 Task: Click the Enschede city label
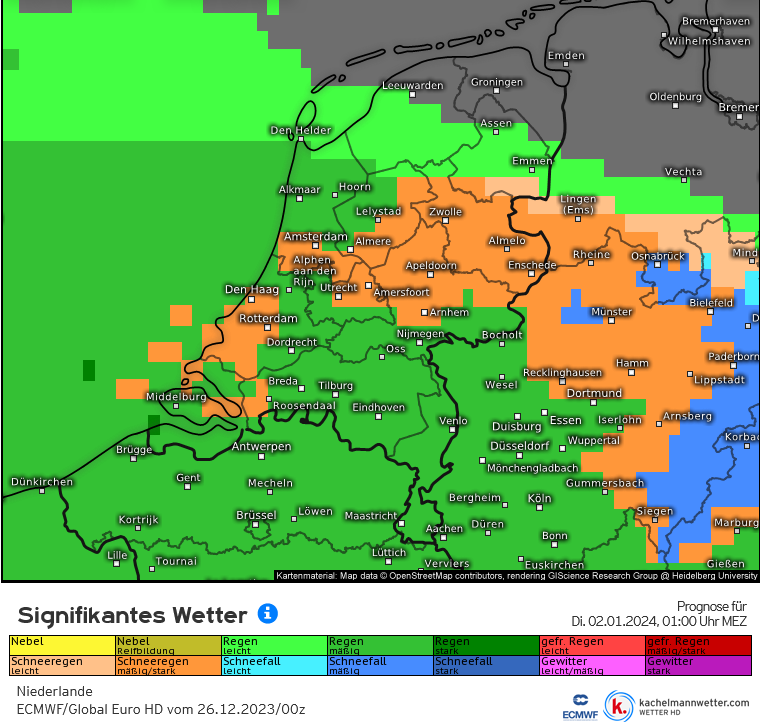coord(532,265)
